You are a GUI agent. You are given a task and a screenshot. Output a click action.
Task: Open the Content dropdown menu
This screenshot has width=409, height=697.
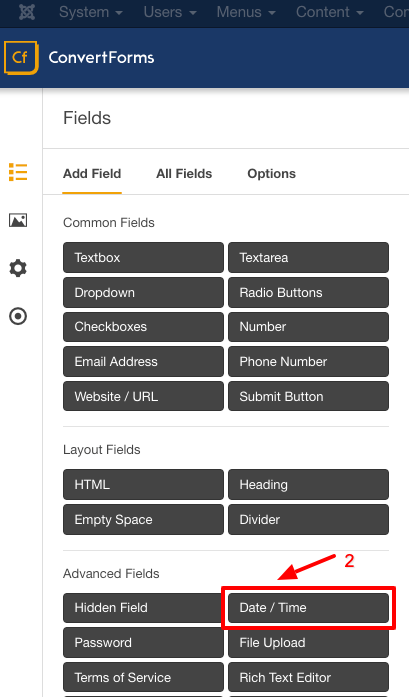click(329, 12)
